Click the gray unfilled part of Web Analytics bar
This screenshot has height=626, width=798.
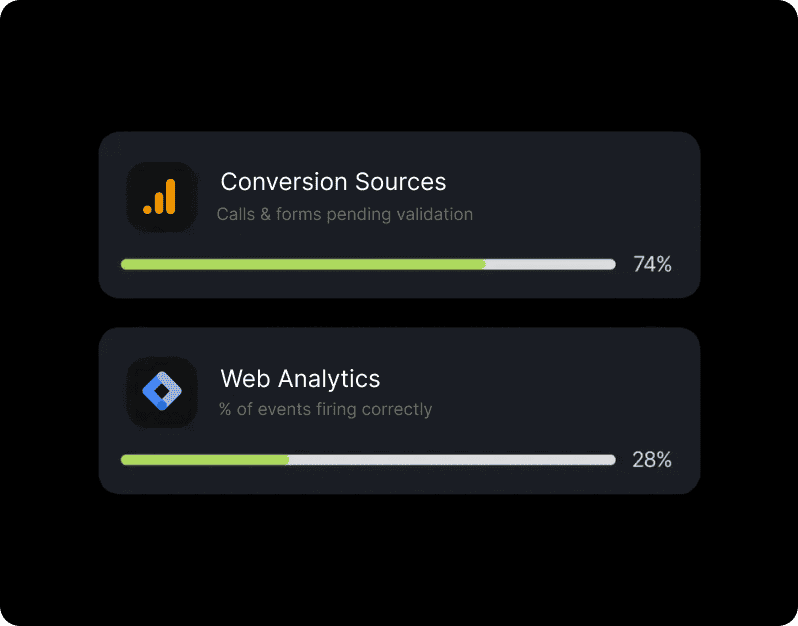(x=450, y=460)
